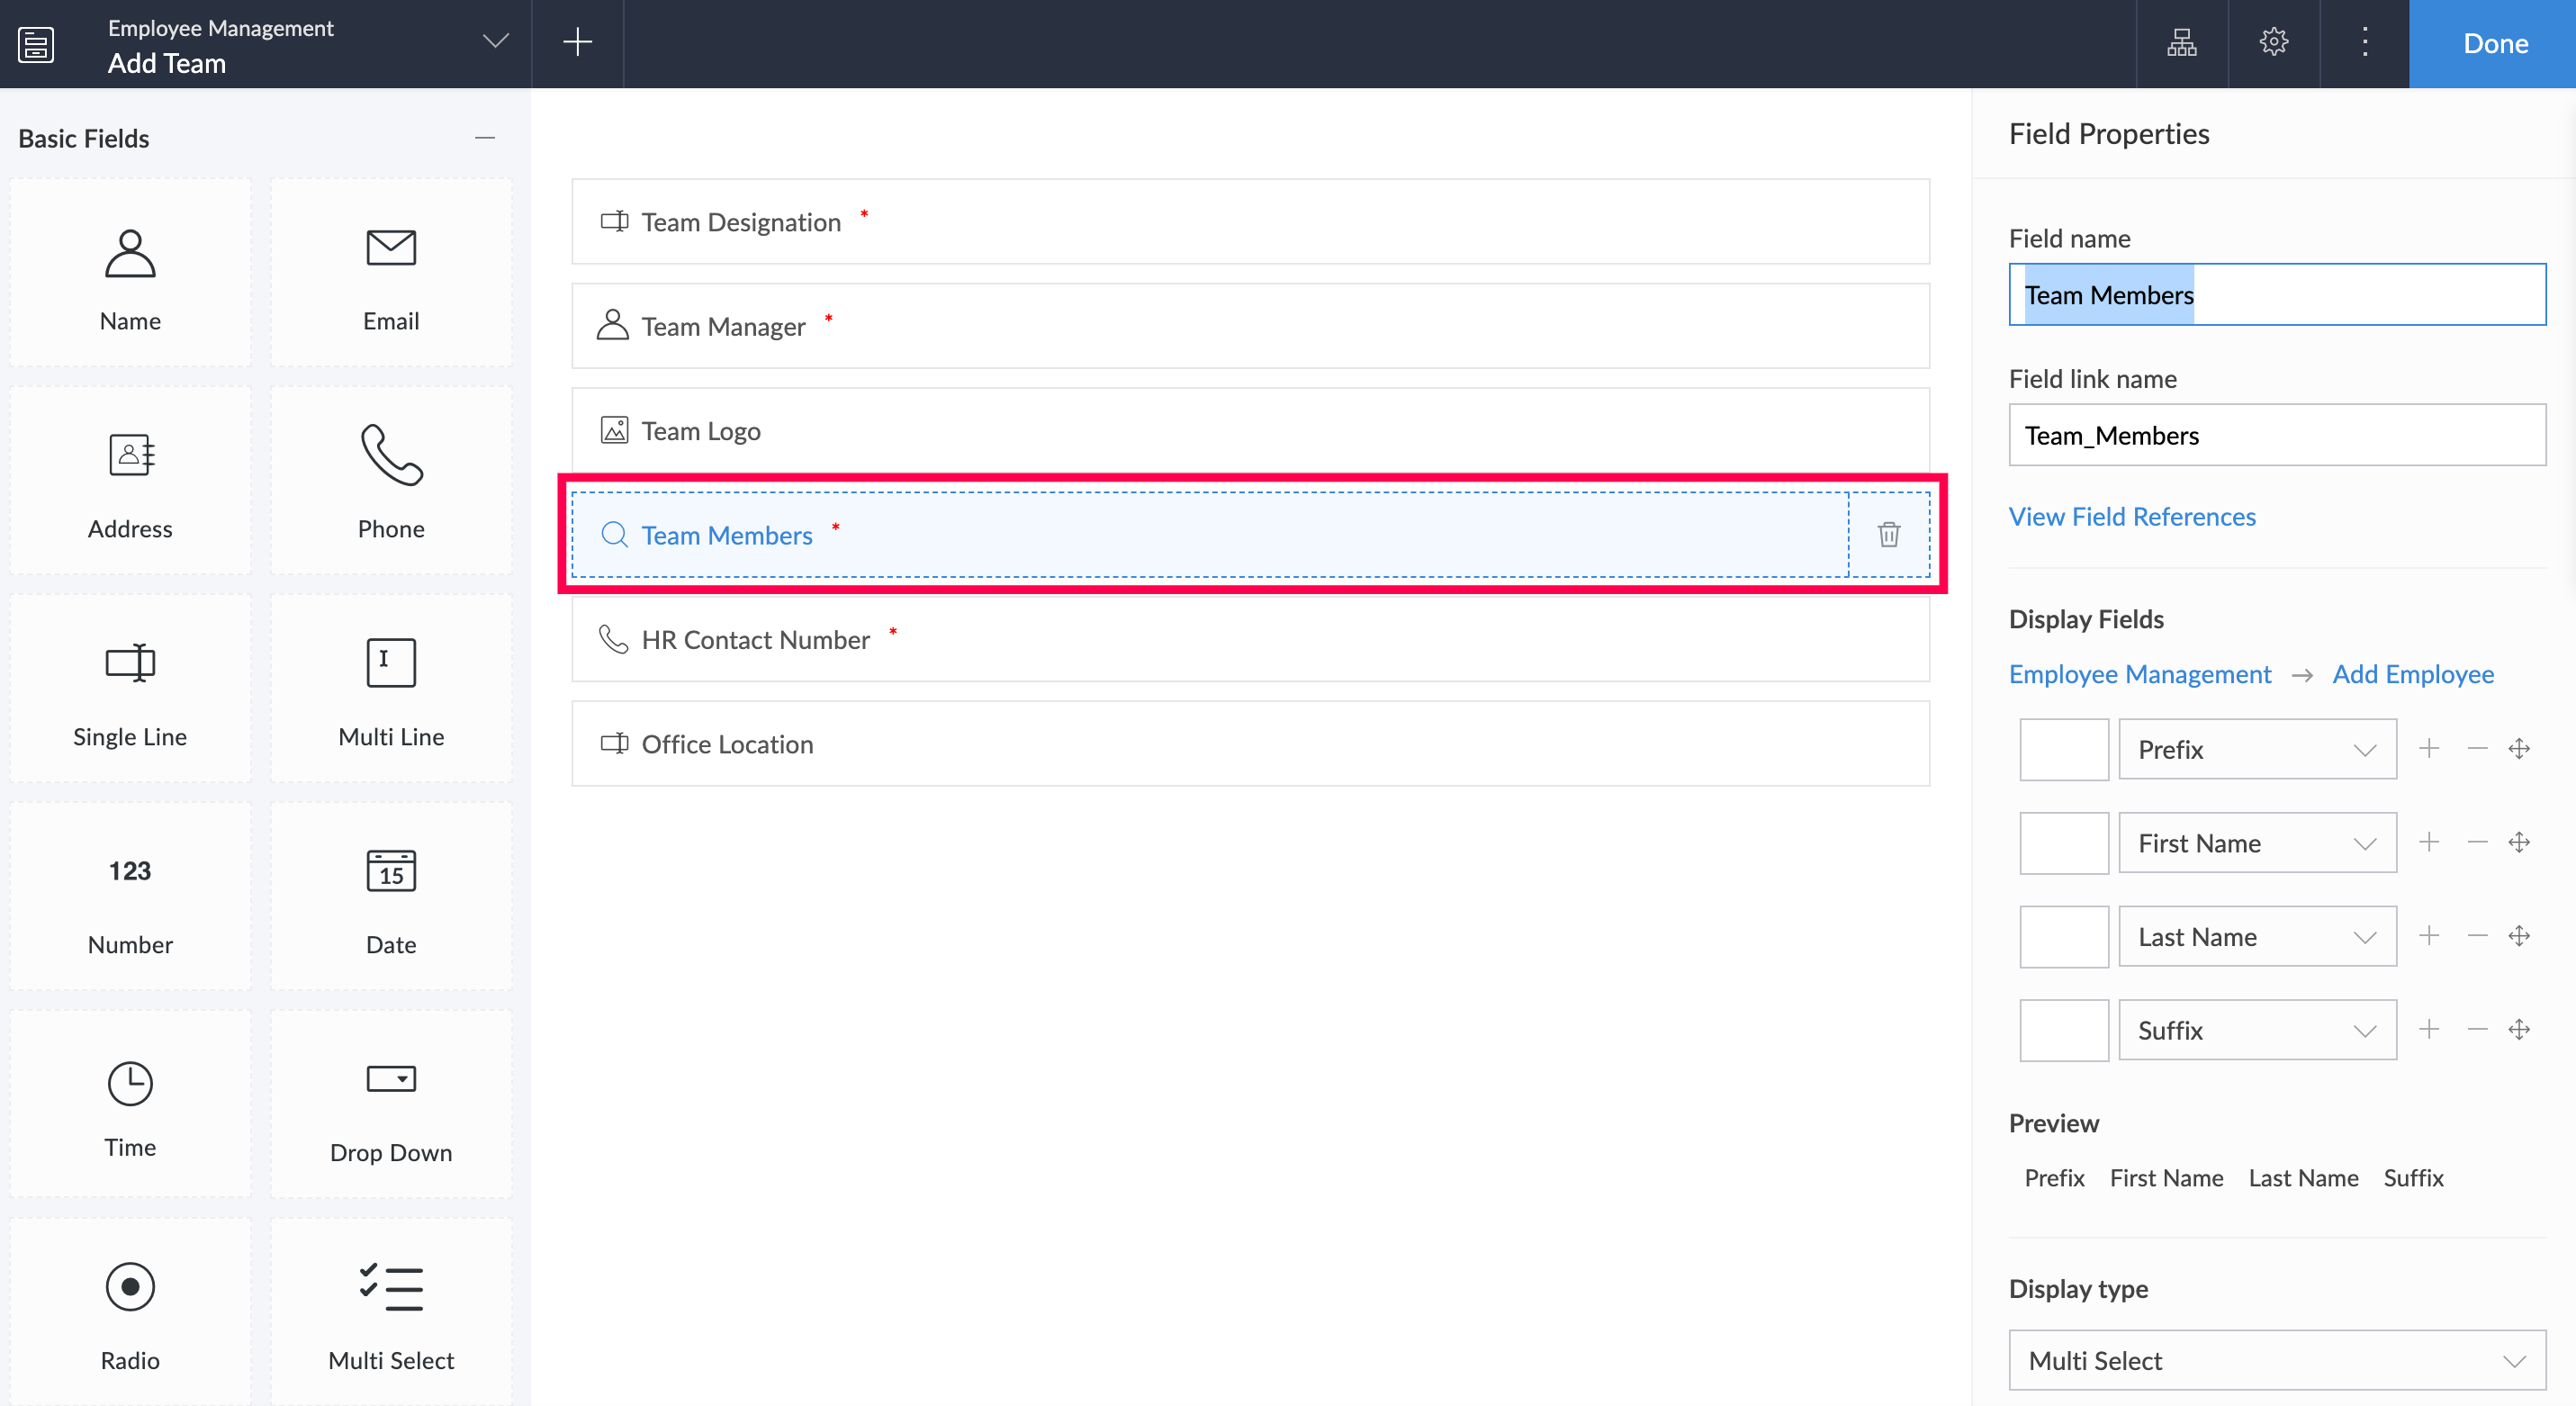Open the Prefix display field dropdown

click(2256, 749)
